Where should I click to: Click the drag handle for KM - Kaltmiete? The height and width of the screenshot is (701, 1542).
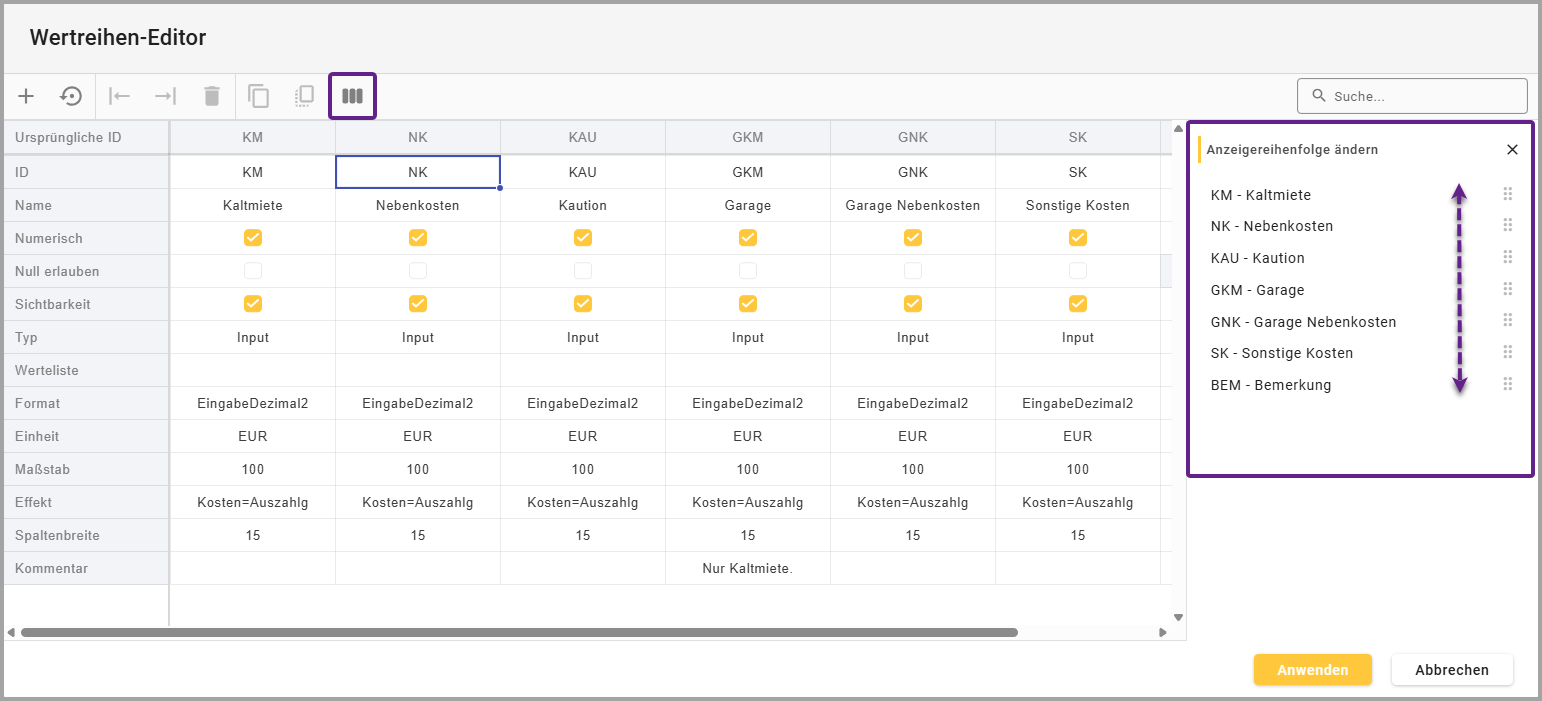pos(1508,194)
